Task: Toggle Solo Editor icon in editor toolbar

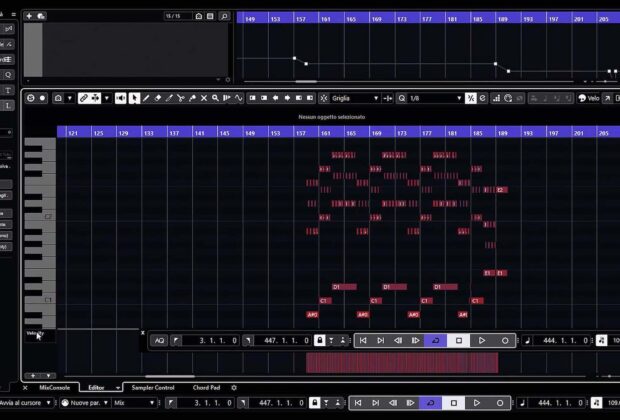Action: click(30, 98)
